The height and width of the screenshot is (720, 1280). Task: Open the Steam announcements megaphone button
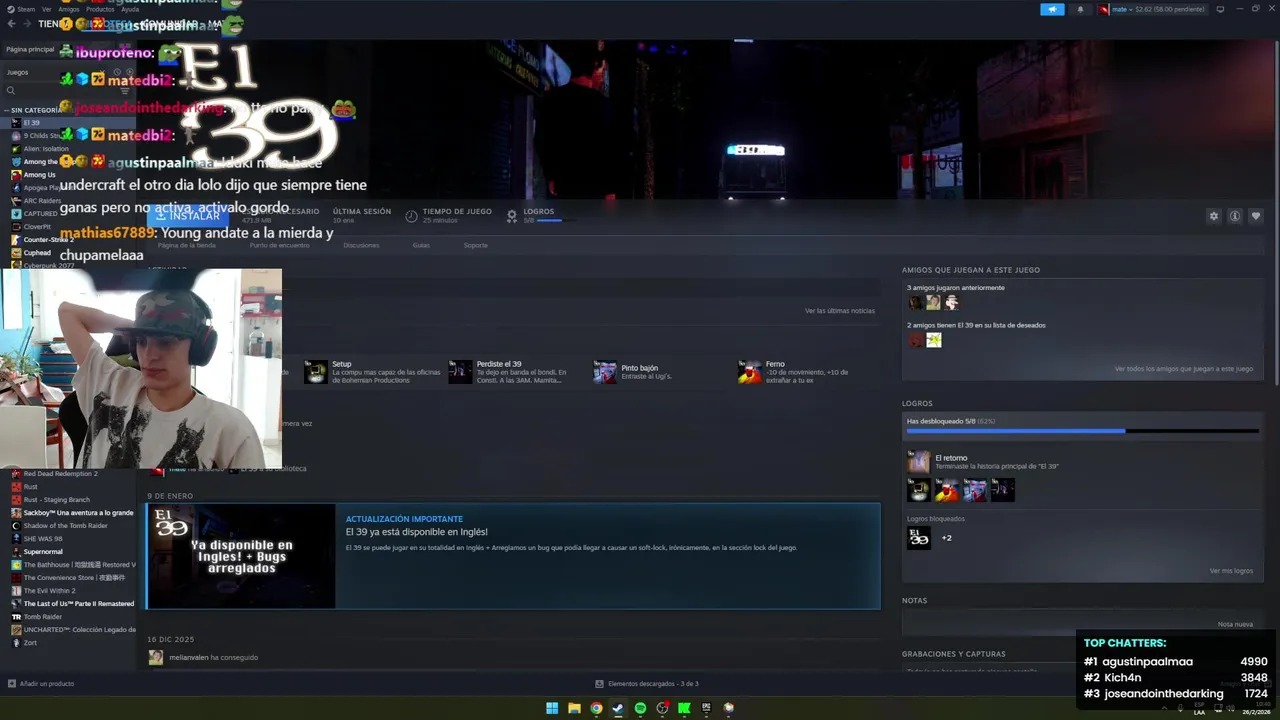(1052, 9)
